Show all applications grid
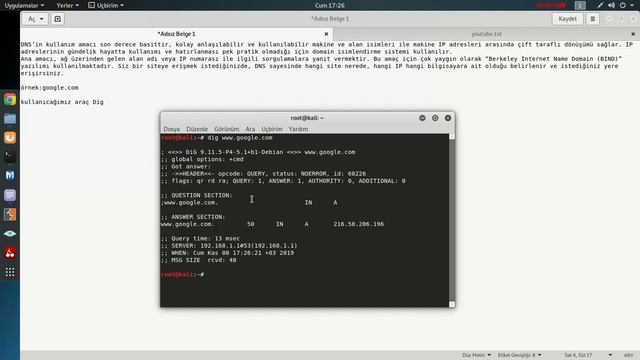 [x=10, y=272]
